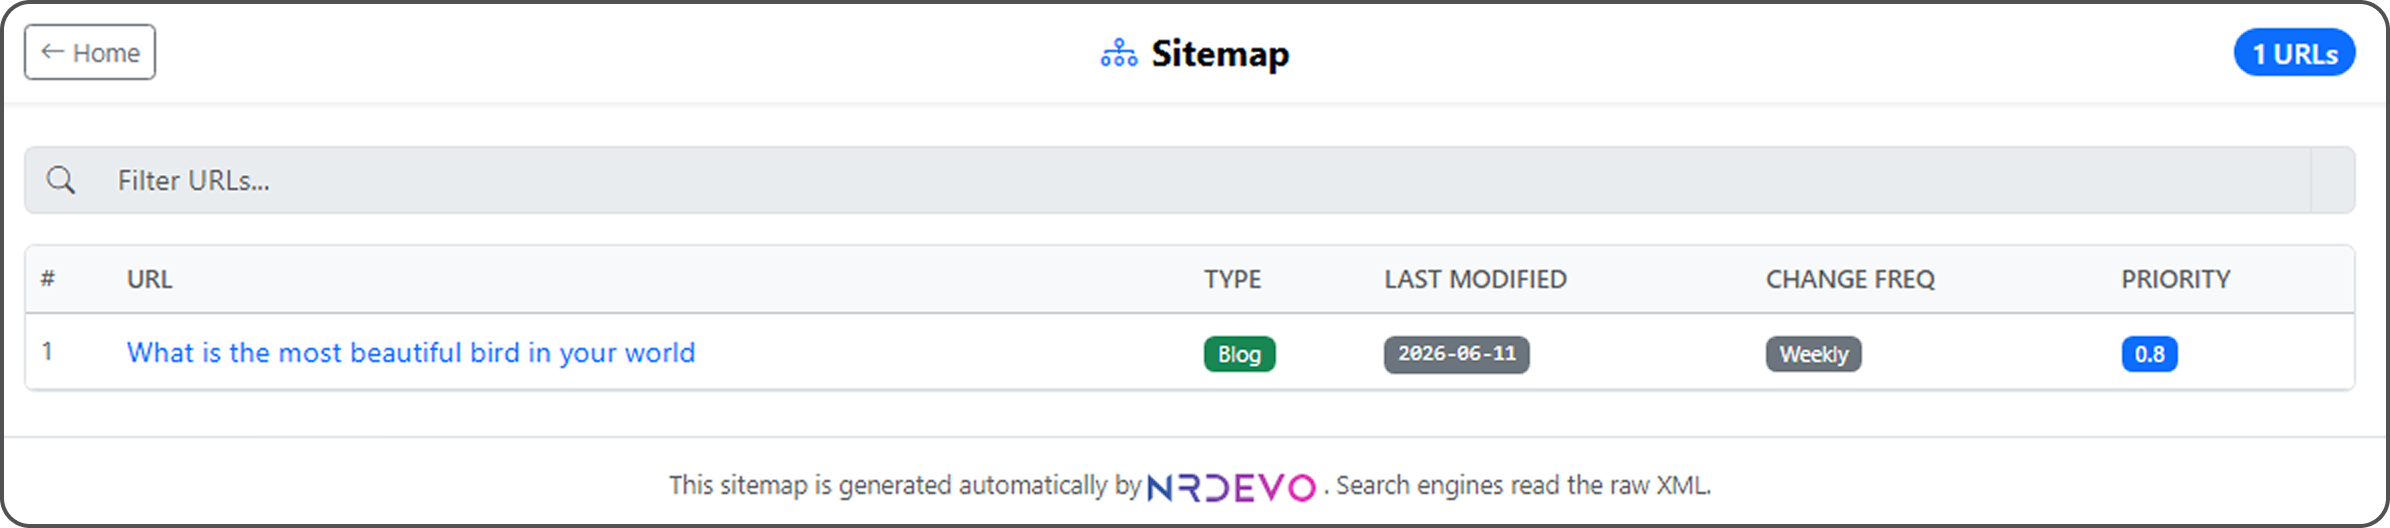Go back using the Home button
2390x528 pixels.
tap(90, 52)
